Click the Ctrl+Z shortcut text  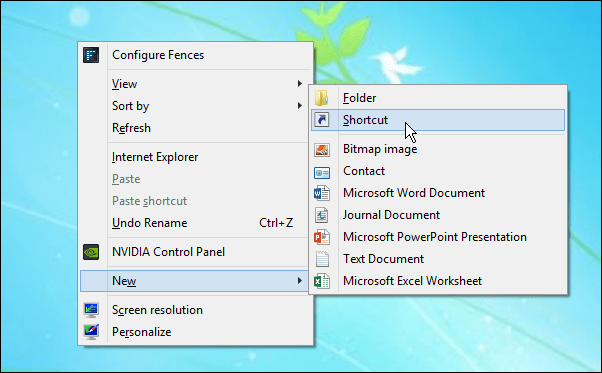pos(276,223)
